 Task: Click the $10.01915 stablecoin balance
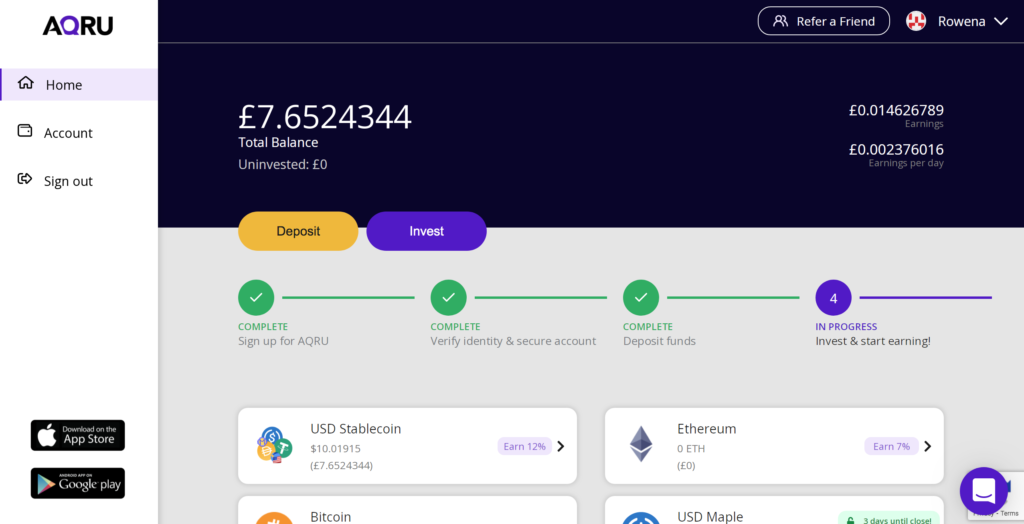(336, 449)
